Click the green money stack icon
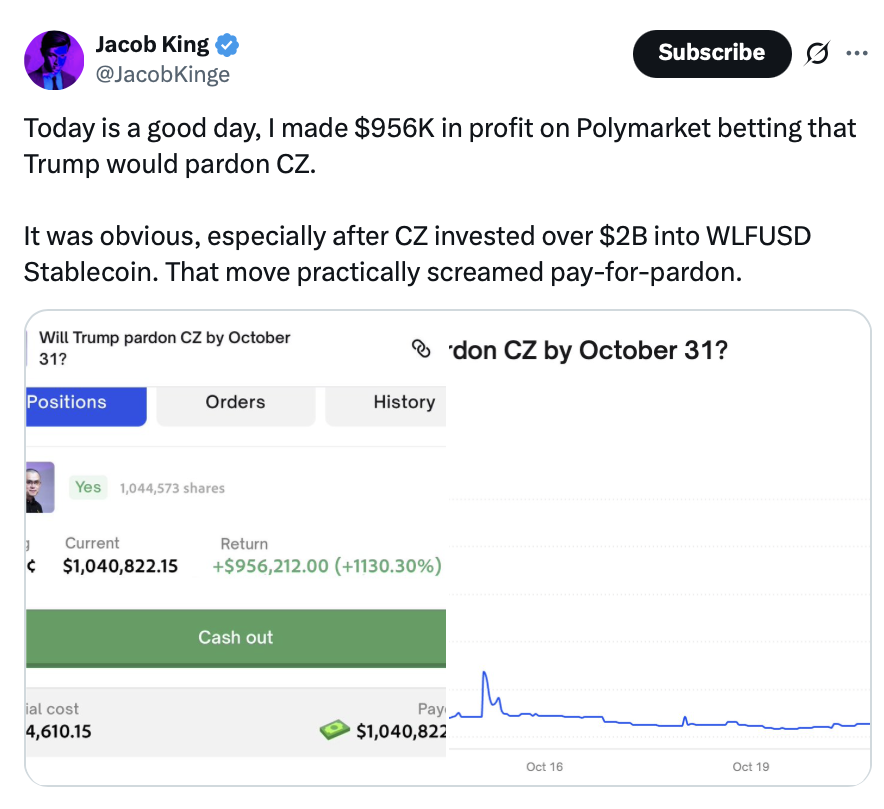 (335, 732)
